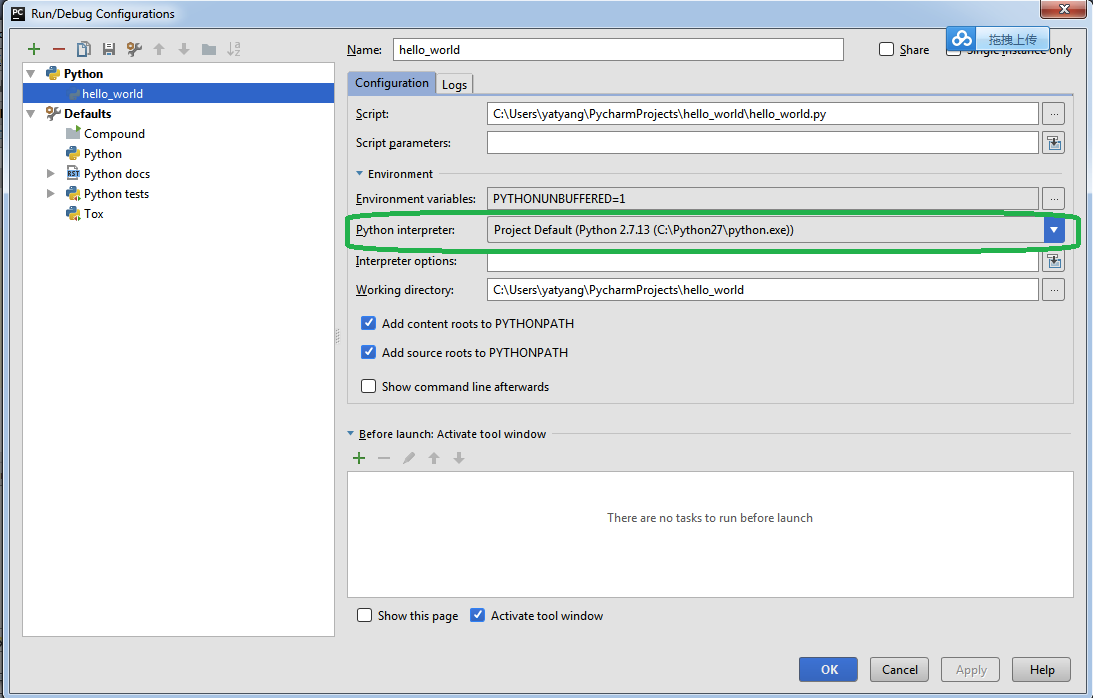Edit defaults with the wrench icon
The image size is (1093, 698).
[x=134, y=49]
